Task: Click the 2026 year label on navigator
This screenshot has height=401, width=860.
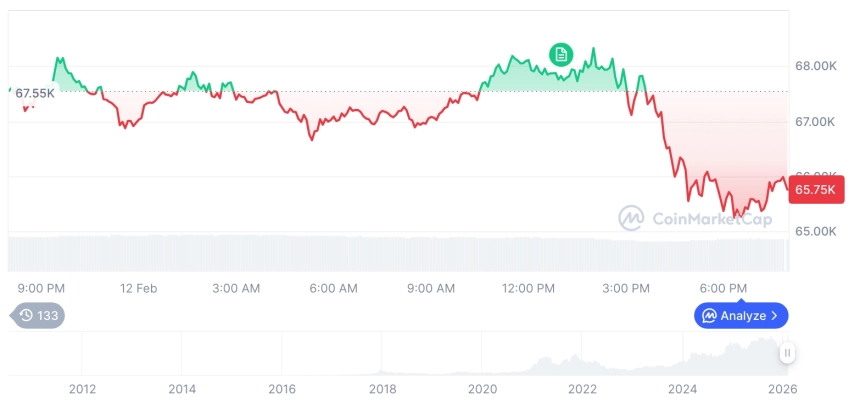Action: [782, 389]
